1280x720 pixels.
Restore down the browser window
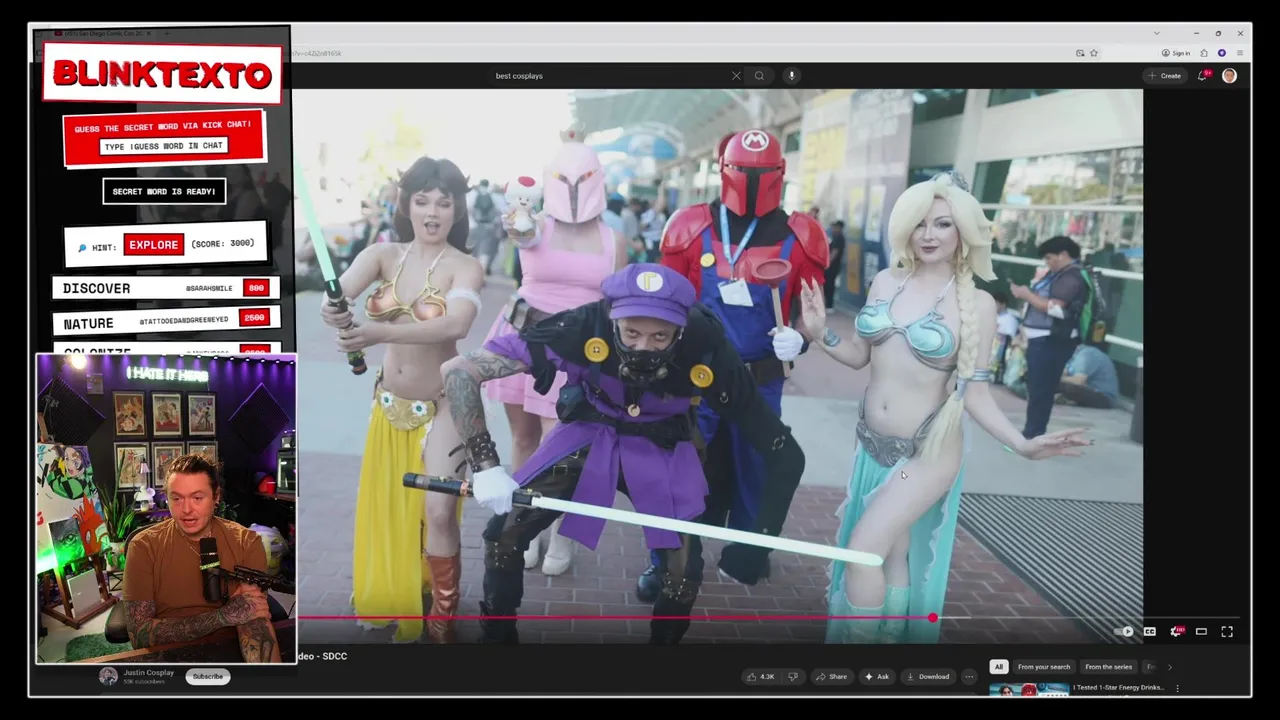1218,33
